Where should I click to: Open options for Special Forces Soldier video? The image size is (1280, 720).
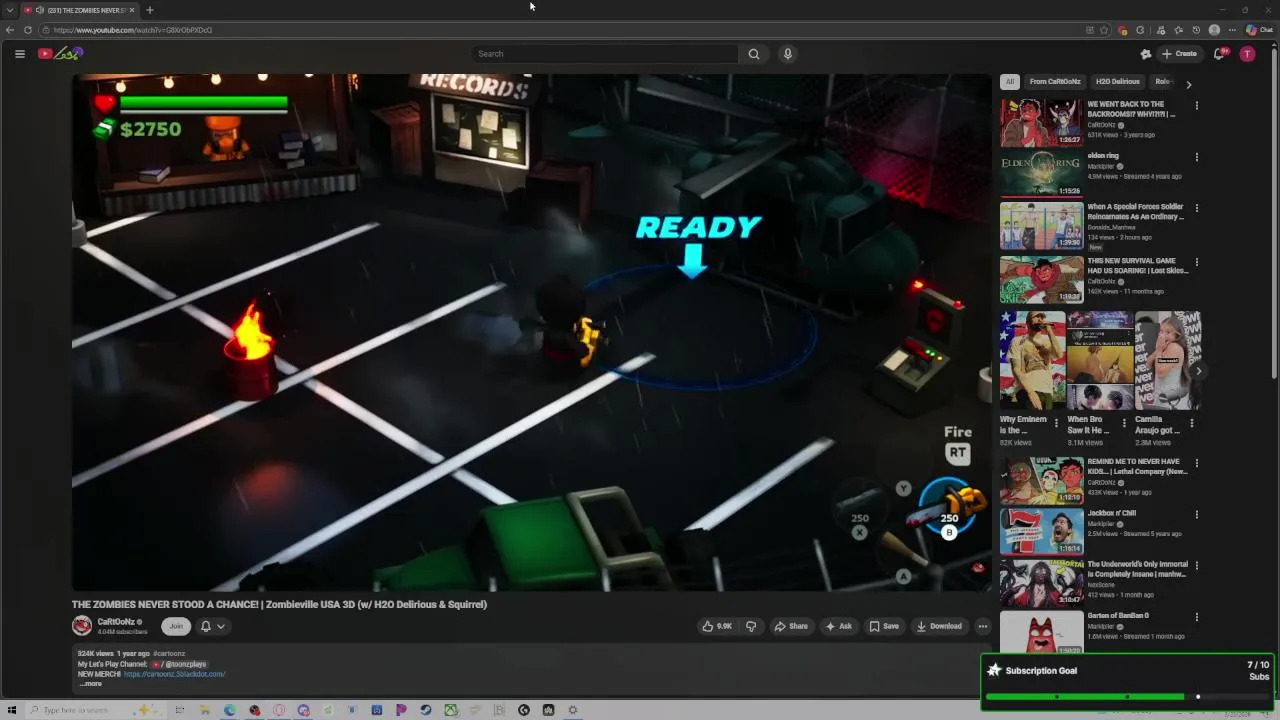pos(1197,208)
